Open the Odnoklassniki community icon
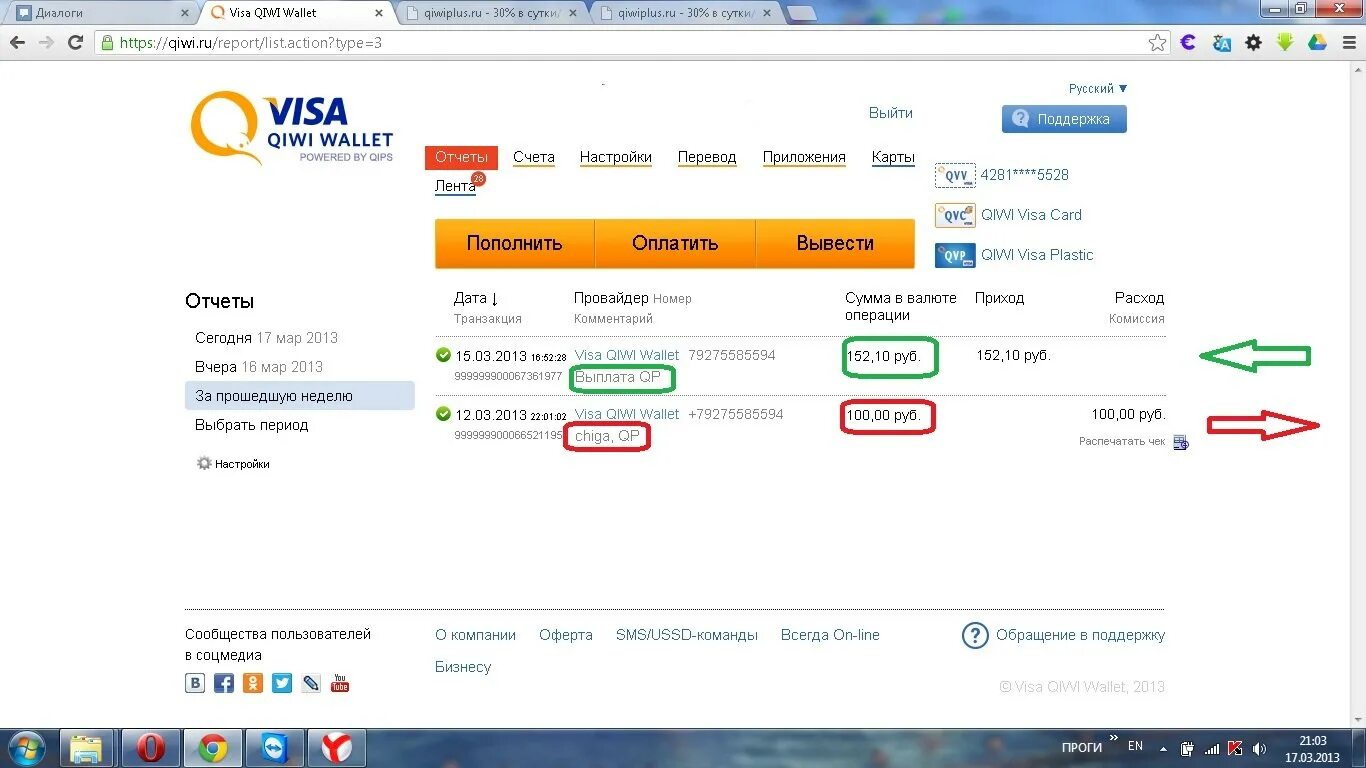1366x768 pixels. point(253,683)
